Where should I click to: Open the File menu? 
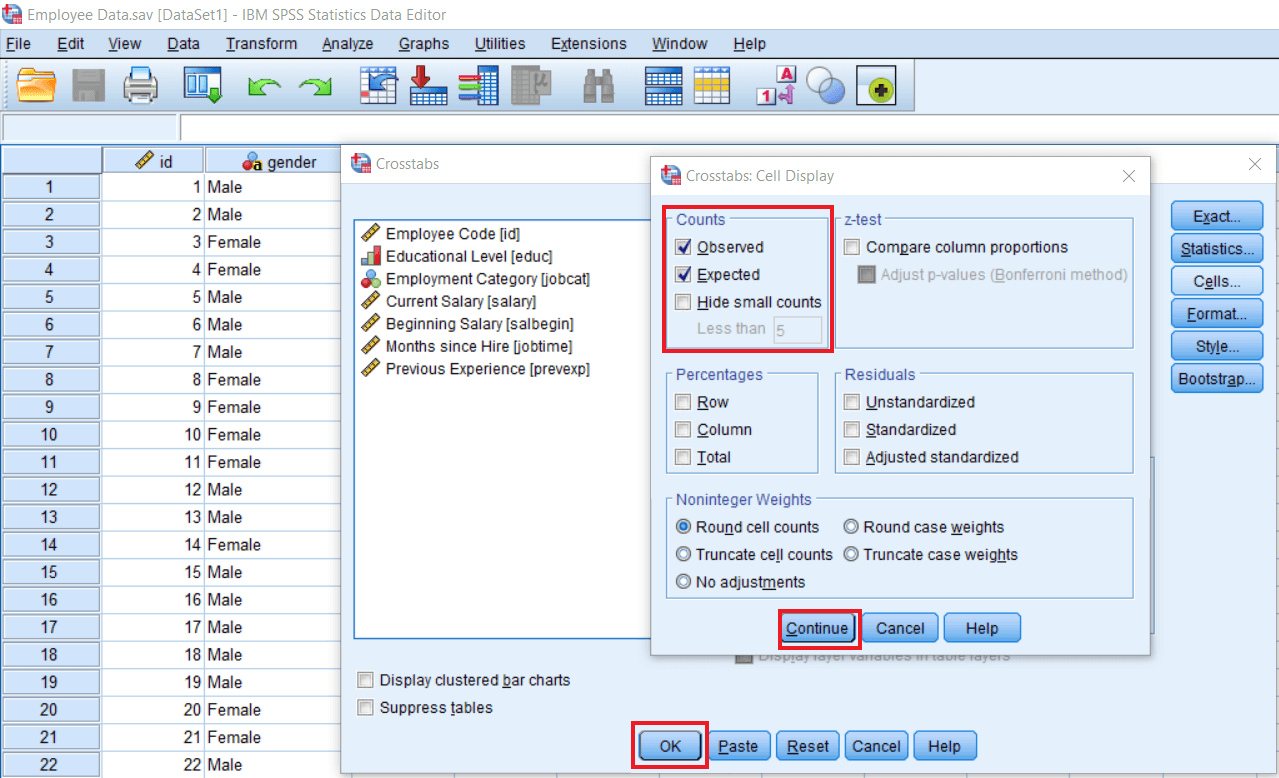click(18, 44)
